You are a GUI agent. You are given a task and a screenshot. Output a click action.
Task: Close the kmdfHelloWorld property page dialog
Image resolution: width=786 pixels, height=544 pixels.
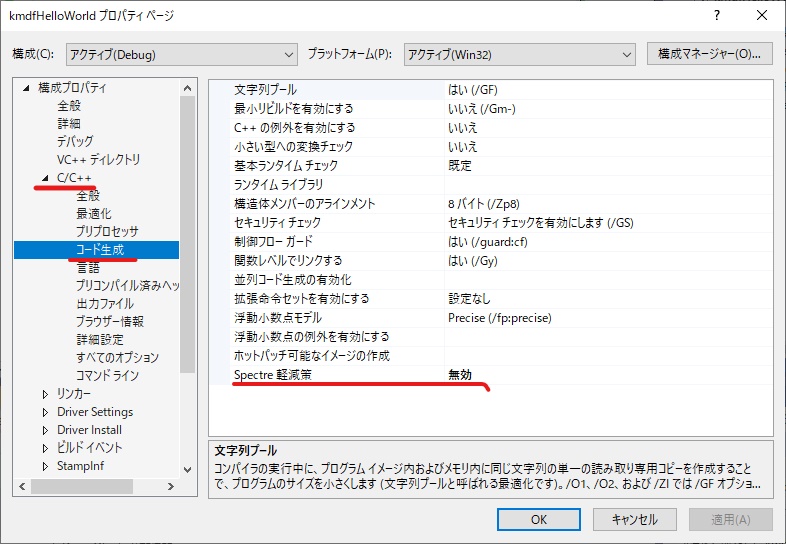coord(761,16)
